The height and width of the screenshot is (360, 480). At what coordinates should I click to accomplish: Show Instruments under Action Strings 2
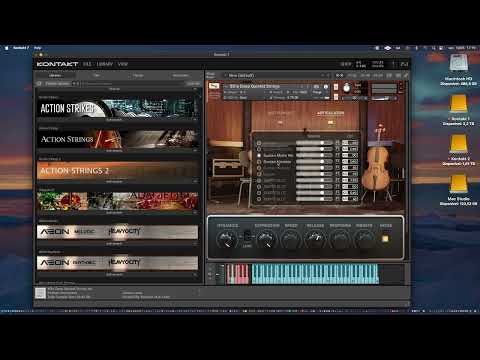tap(114, 182)
